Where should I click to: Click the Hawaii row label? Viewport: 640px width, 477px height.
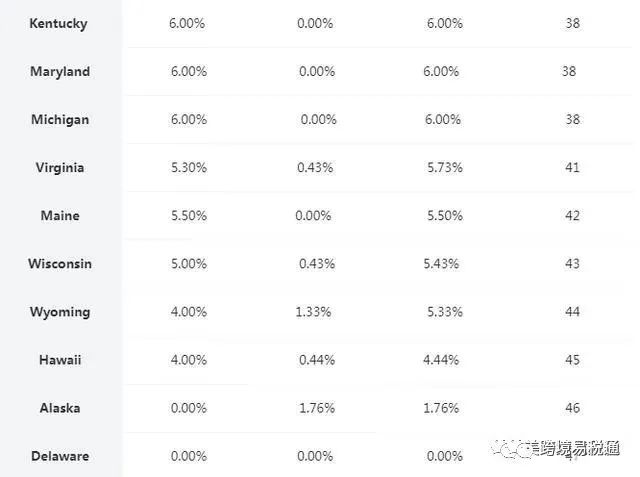[x=60, y=359]
